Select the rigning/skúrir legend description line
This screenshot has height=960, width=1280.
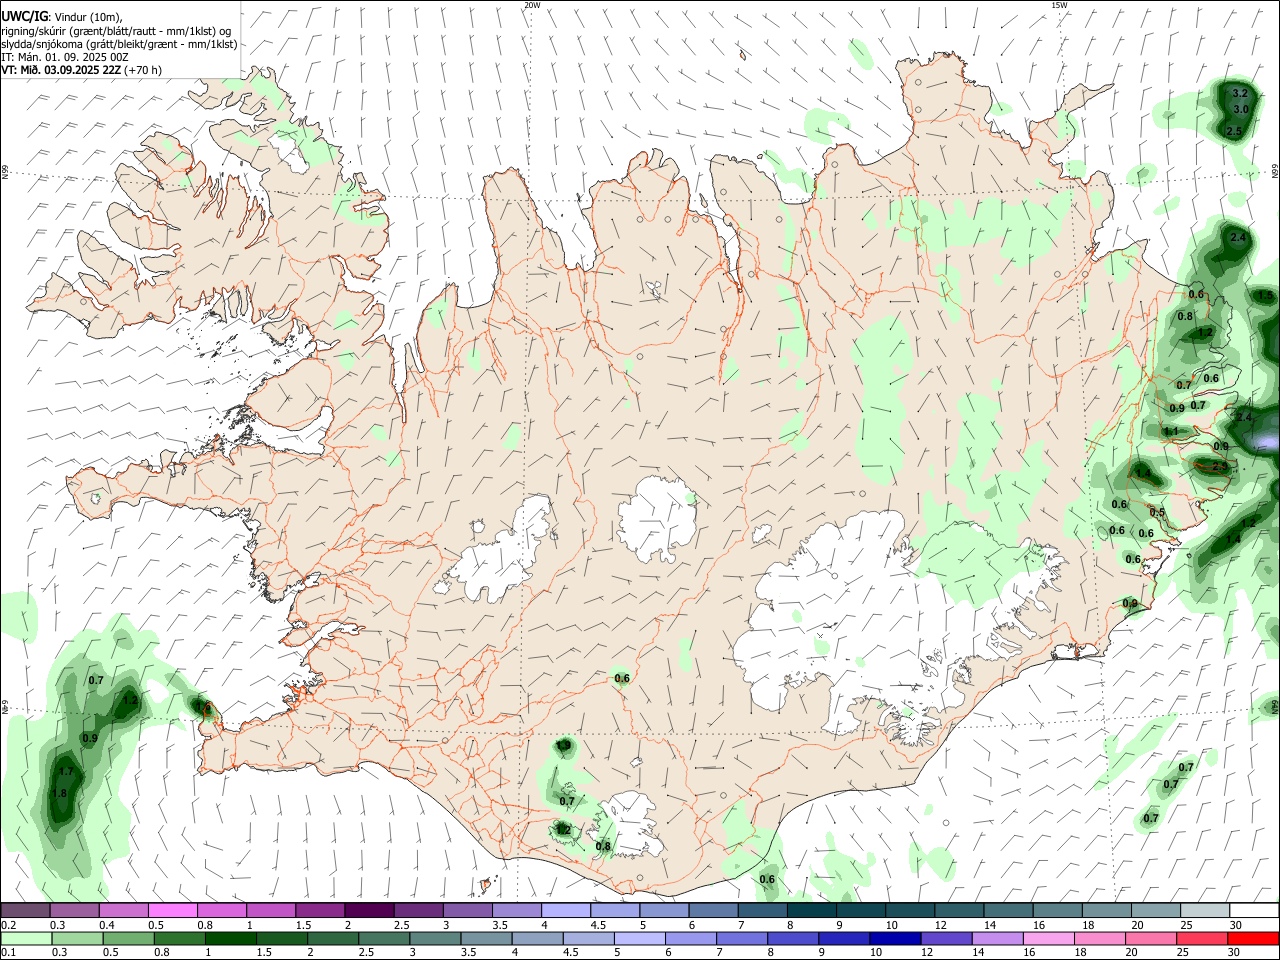(115, 30)
